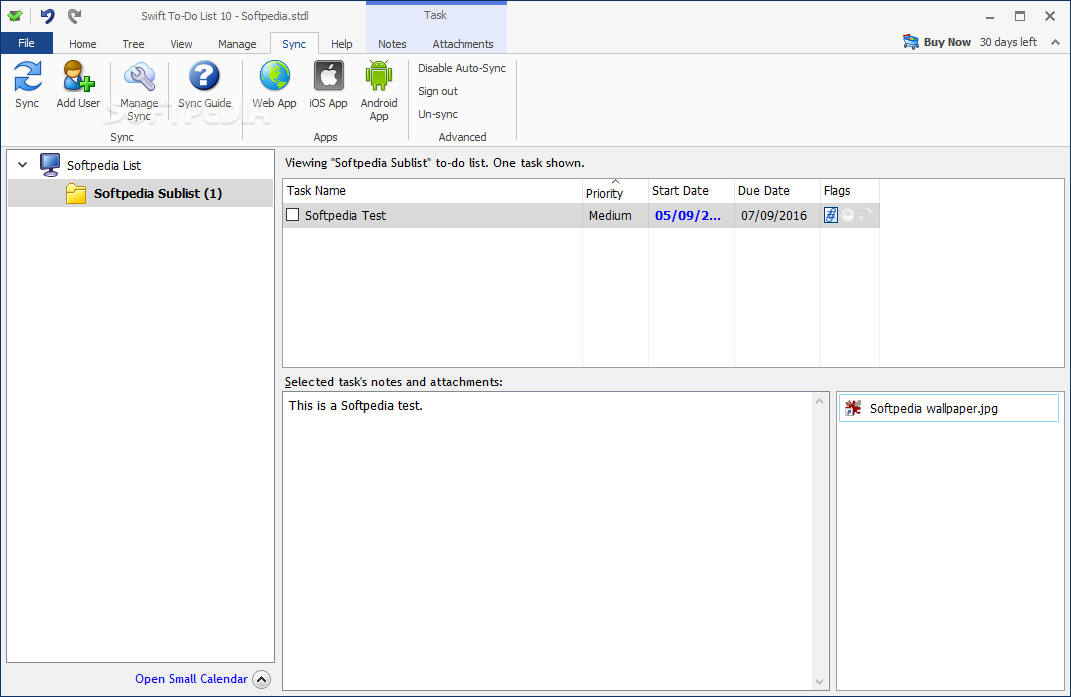Click the reminder clock flag of Softpedia Test
This screenshot has height=697, width=1071.
coord(848,215)
